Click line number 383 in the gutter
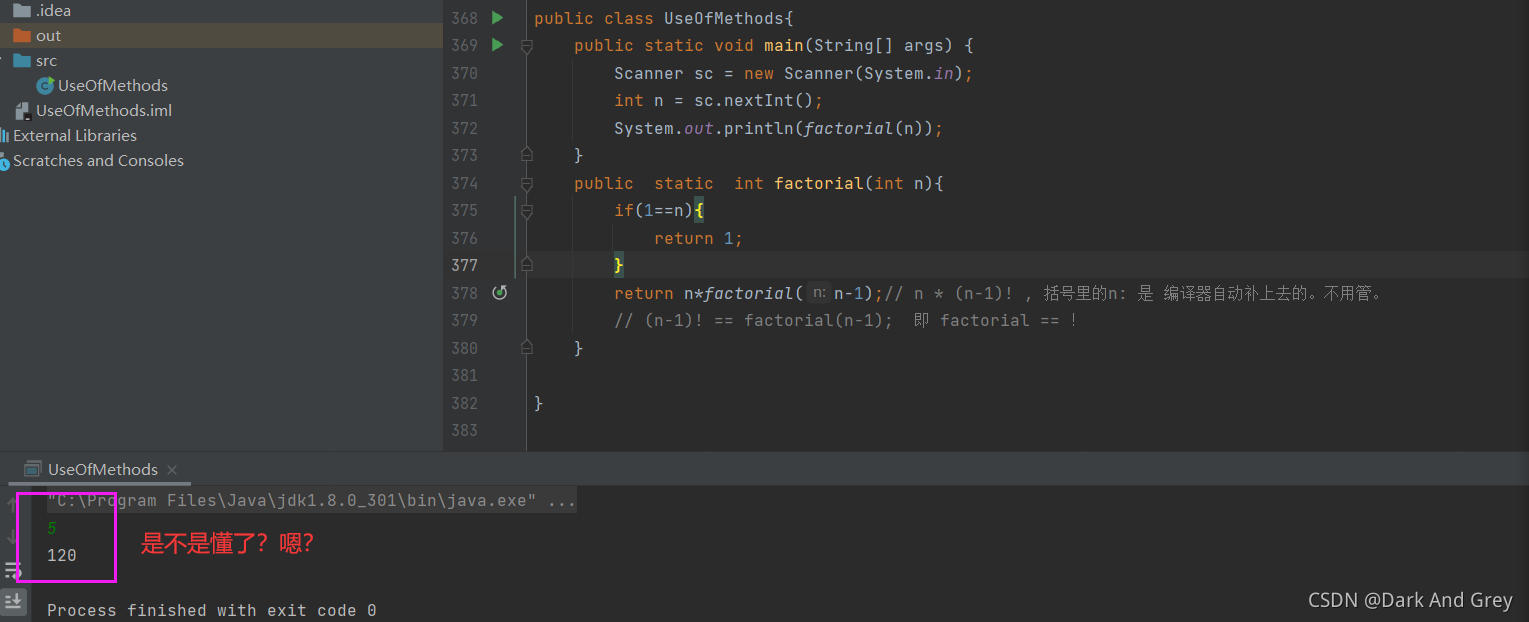 click(464, 430)
